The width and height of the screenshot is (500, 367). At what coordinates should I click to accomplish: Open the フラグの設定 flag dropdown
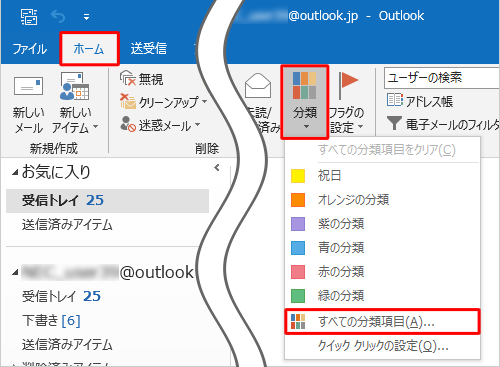[x=346, y=102]
